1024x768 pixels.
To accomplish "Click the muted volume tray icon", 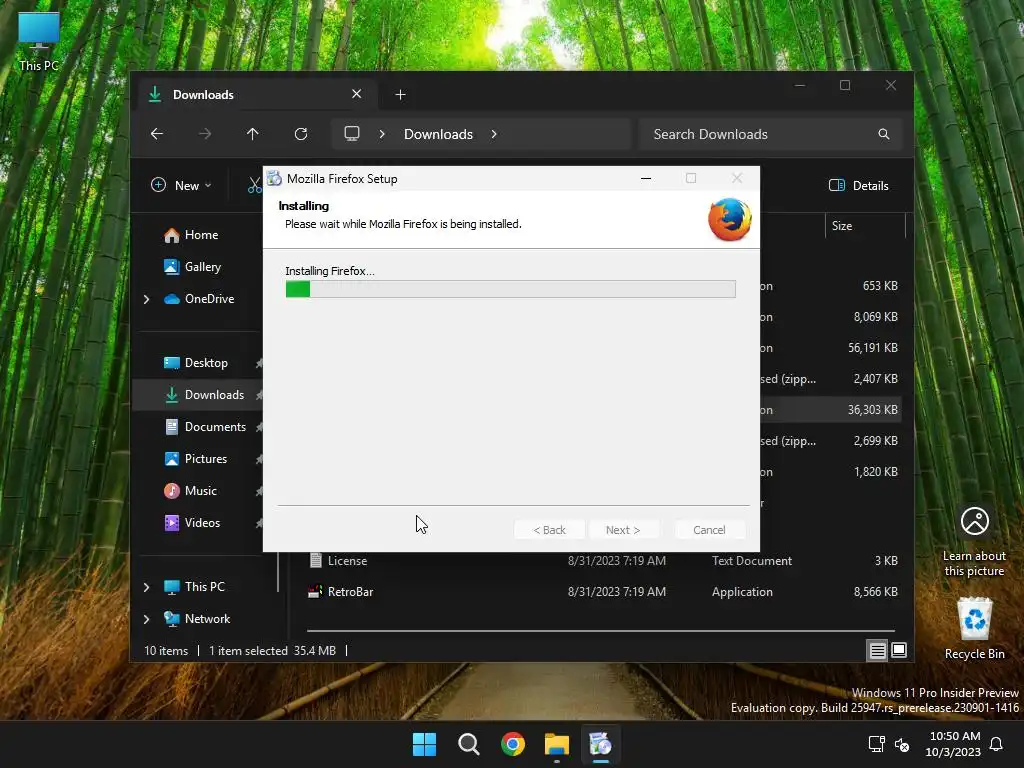I will coord(902,744).
